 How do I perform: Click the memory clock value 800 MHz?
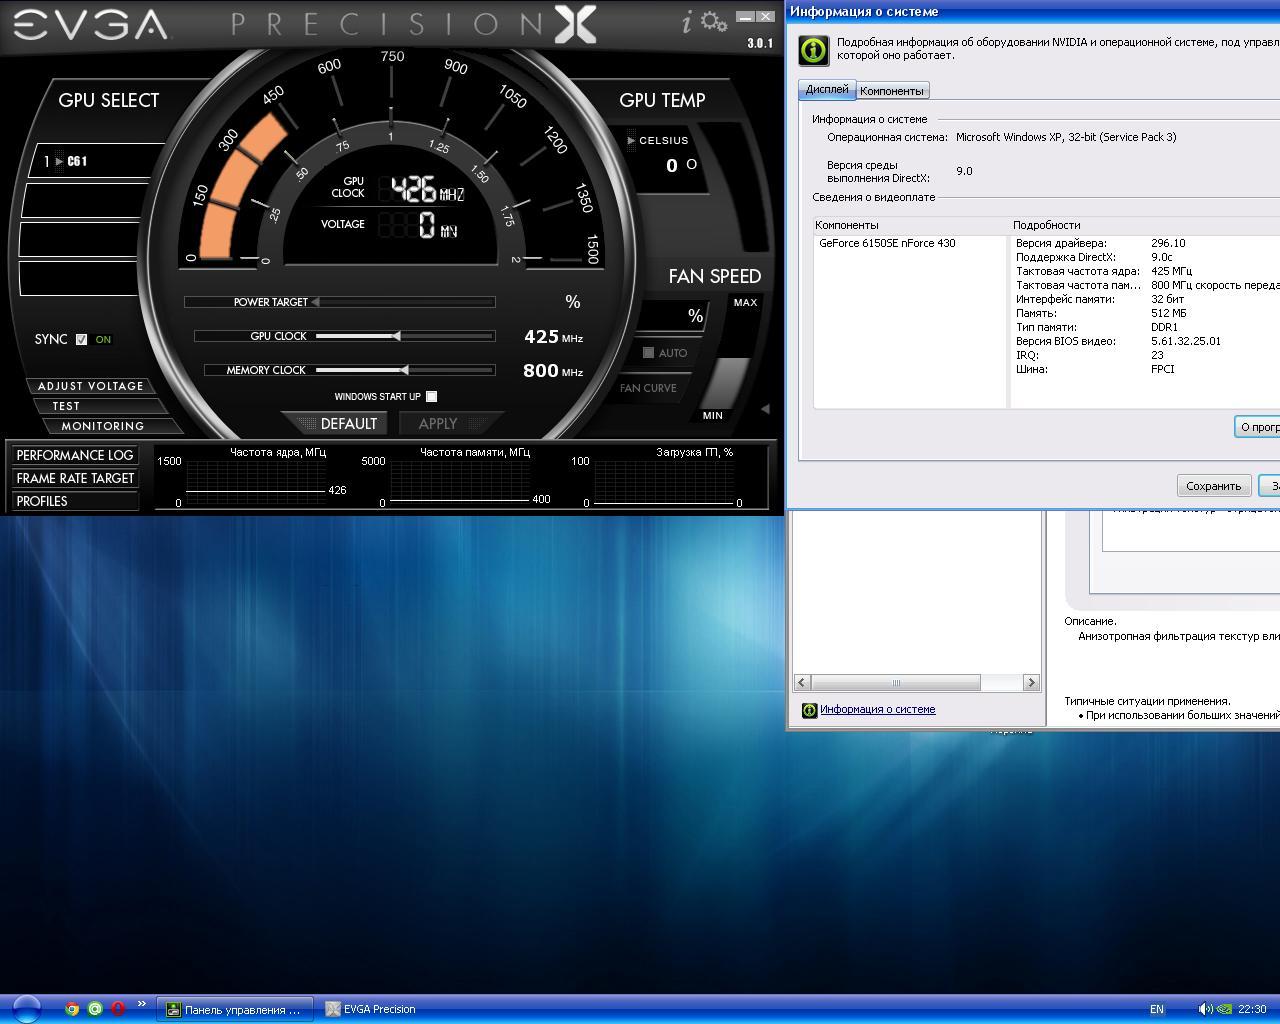pyautogui.click(x=553, y=371)
